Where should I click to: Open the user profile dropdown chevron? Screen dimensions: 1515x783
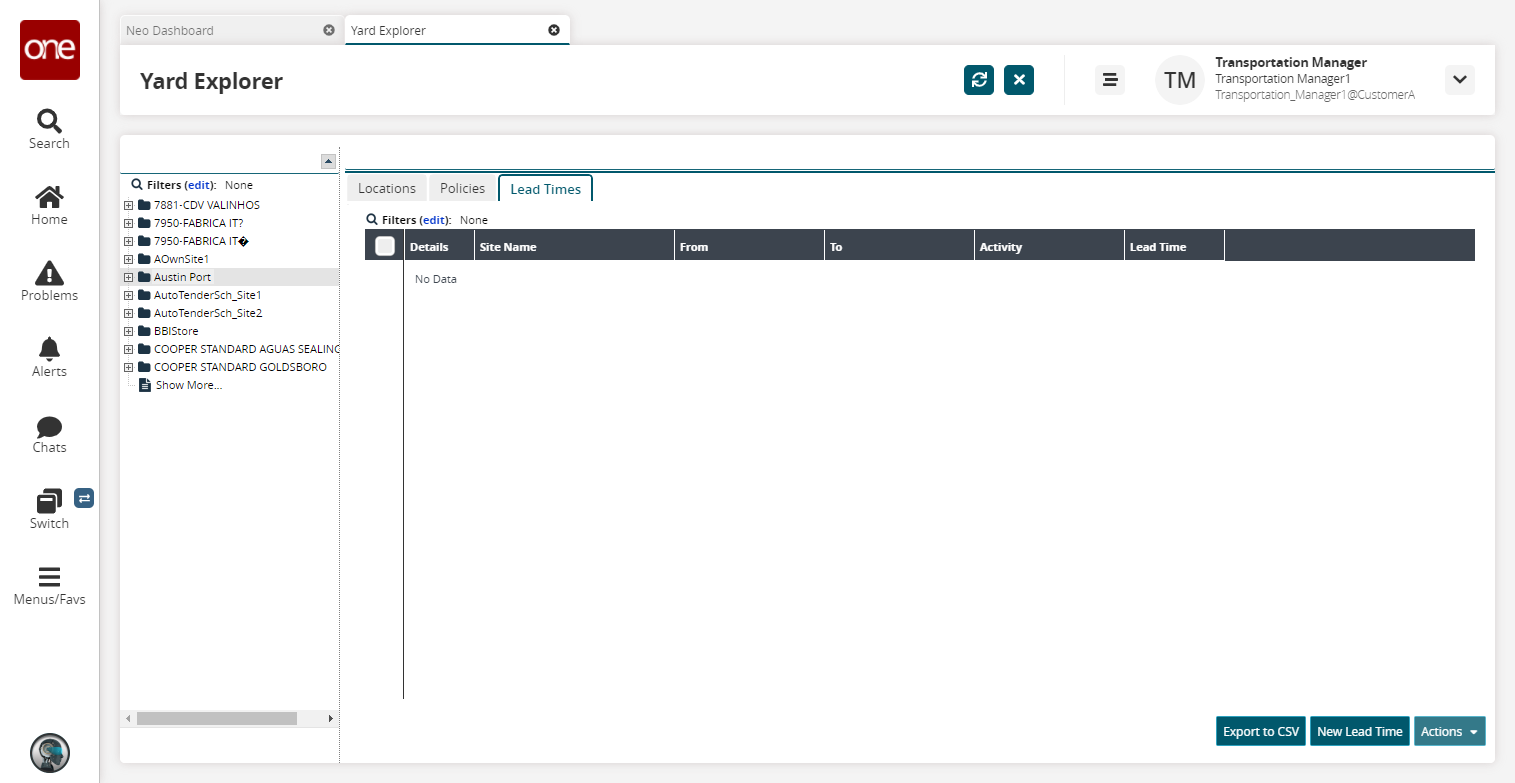(x=1459, y=80)
